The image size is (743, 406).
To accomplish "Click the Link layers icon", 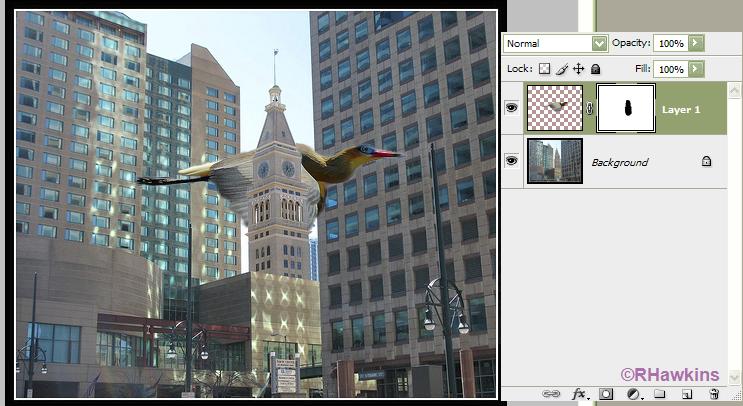I will [x=551, y=394].
